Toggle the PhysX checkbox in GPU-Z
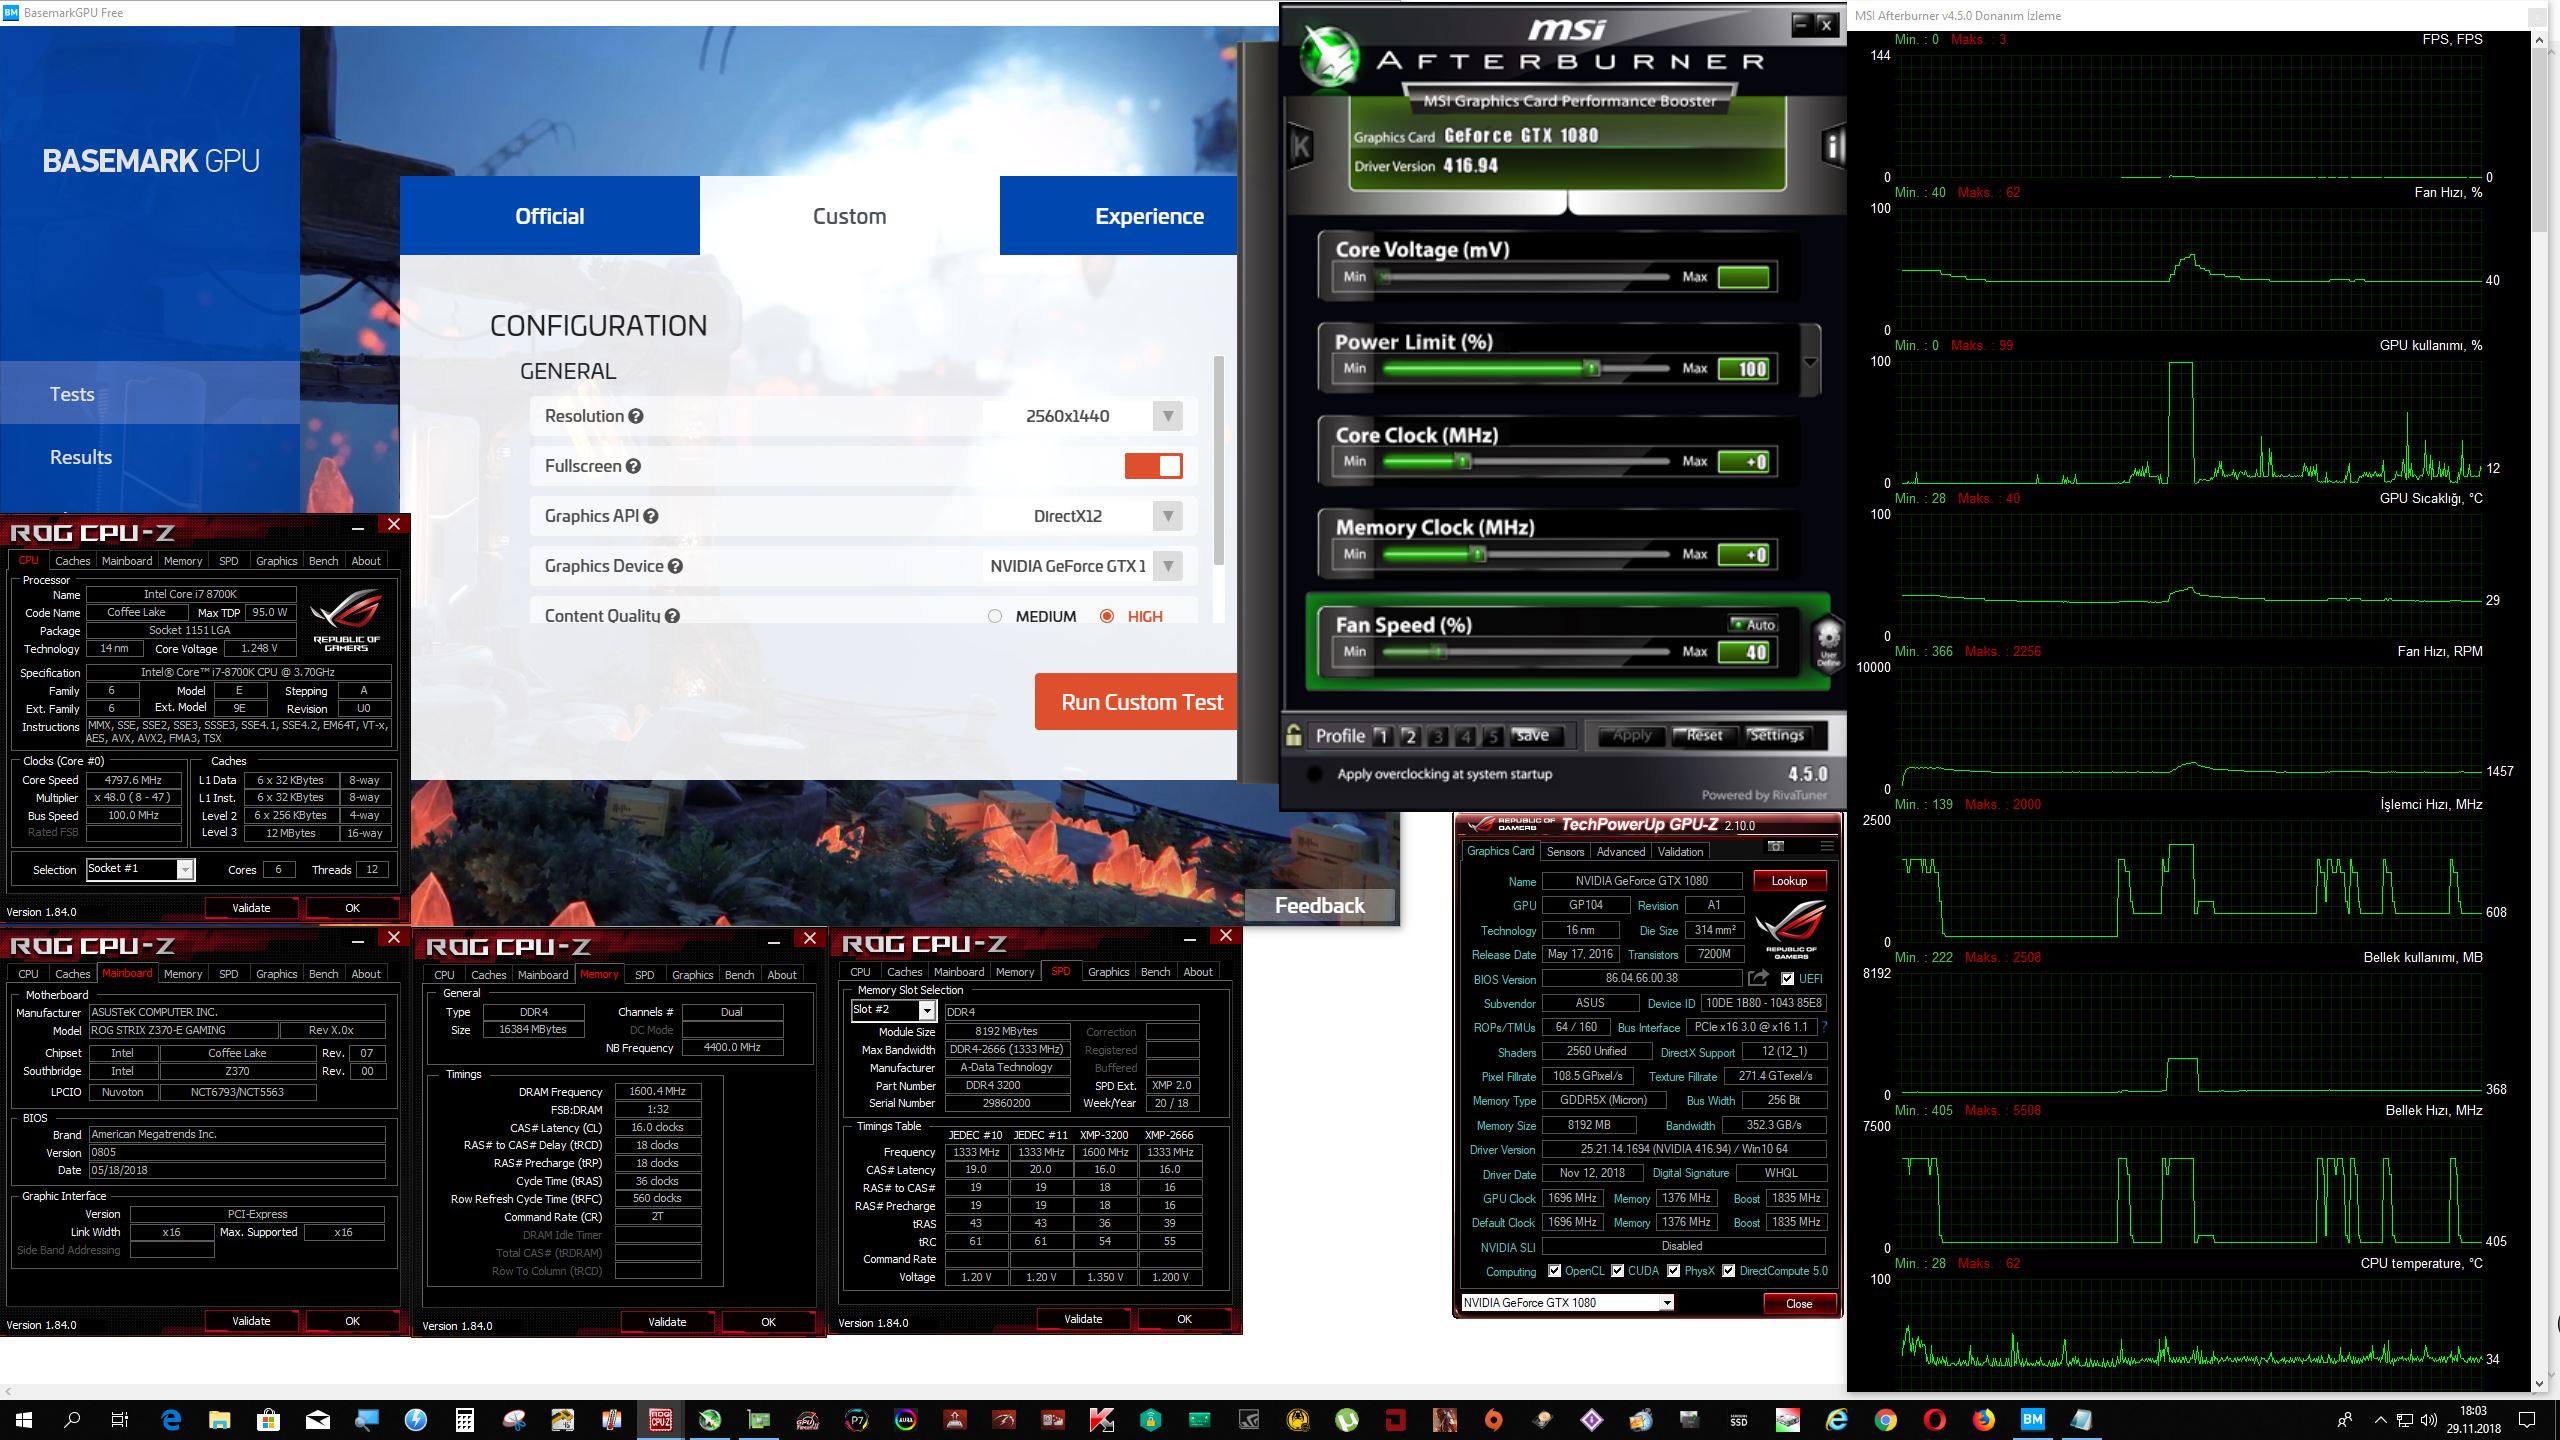This screenshot has width=2560, height=1440. [x=1674, y=1271]
